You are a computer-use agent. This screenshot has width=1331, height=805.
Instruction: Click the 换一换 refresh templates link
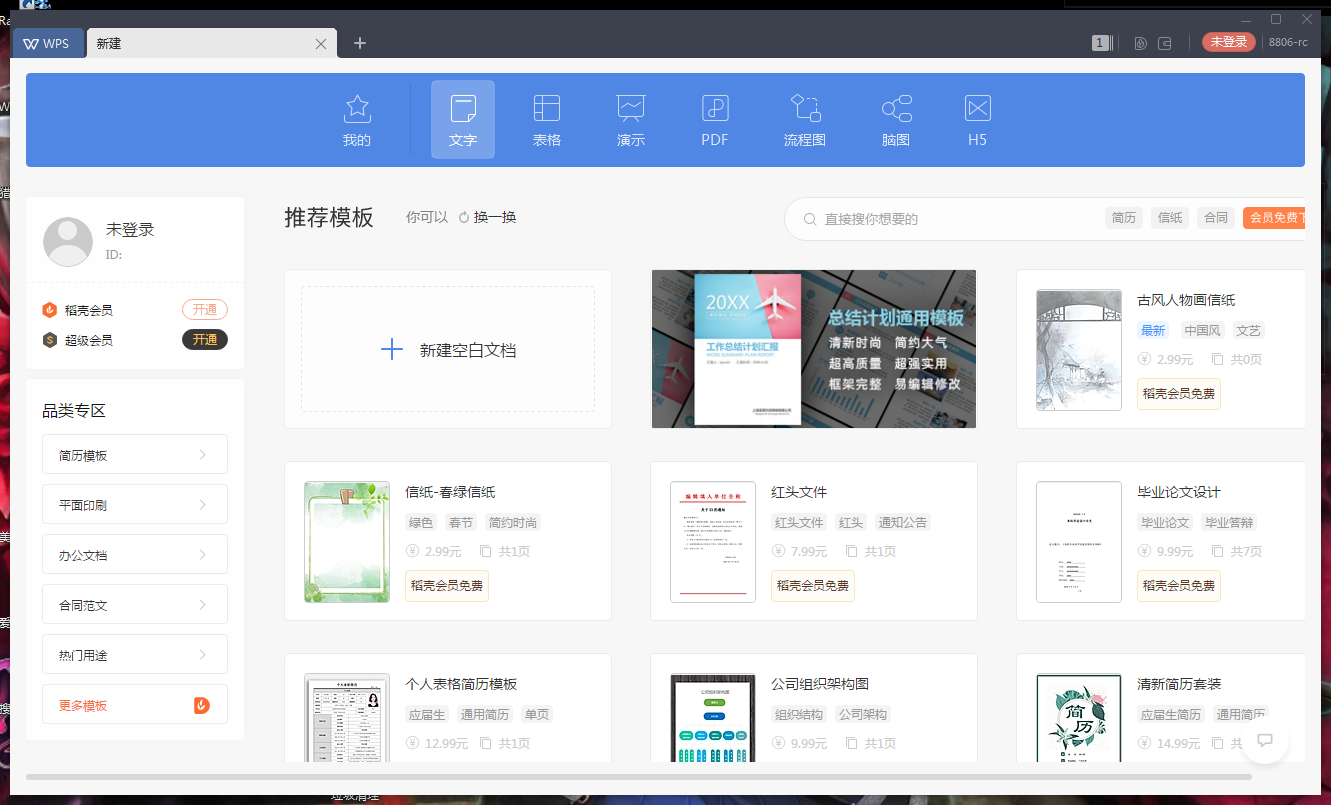click(487, 217)
